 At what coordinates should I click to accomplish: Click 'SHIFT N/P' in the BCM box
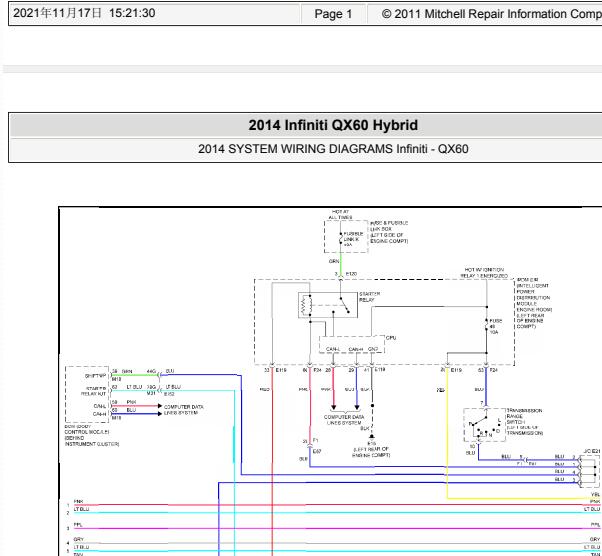click(x=95, y=376)
